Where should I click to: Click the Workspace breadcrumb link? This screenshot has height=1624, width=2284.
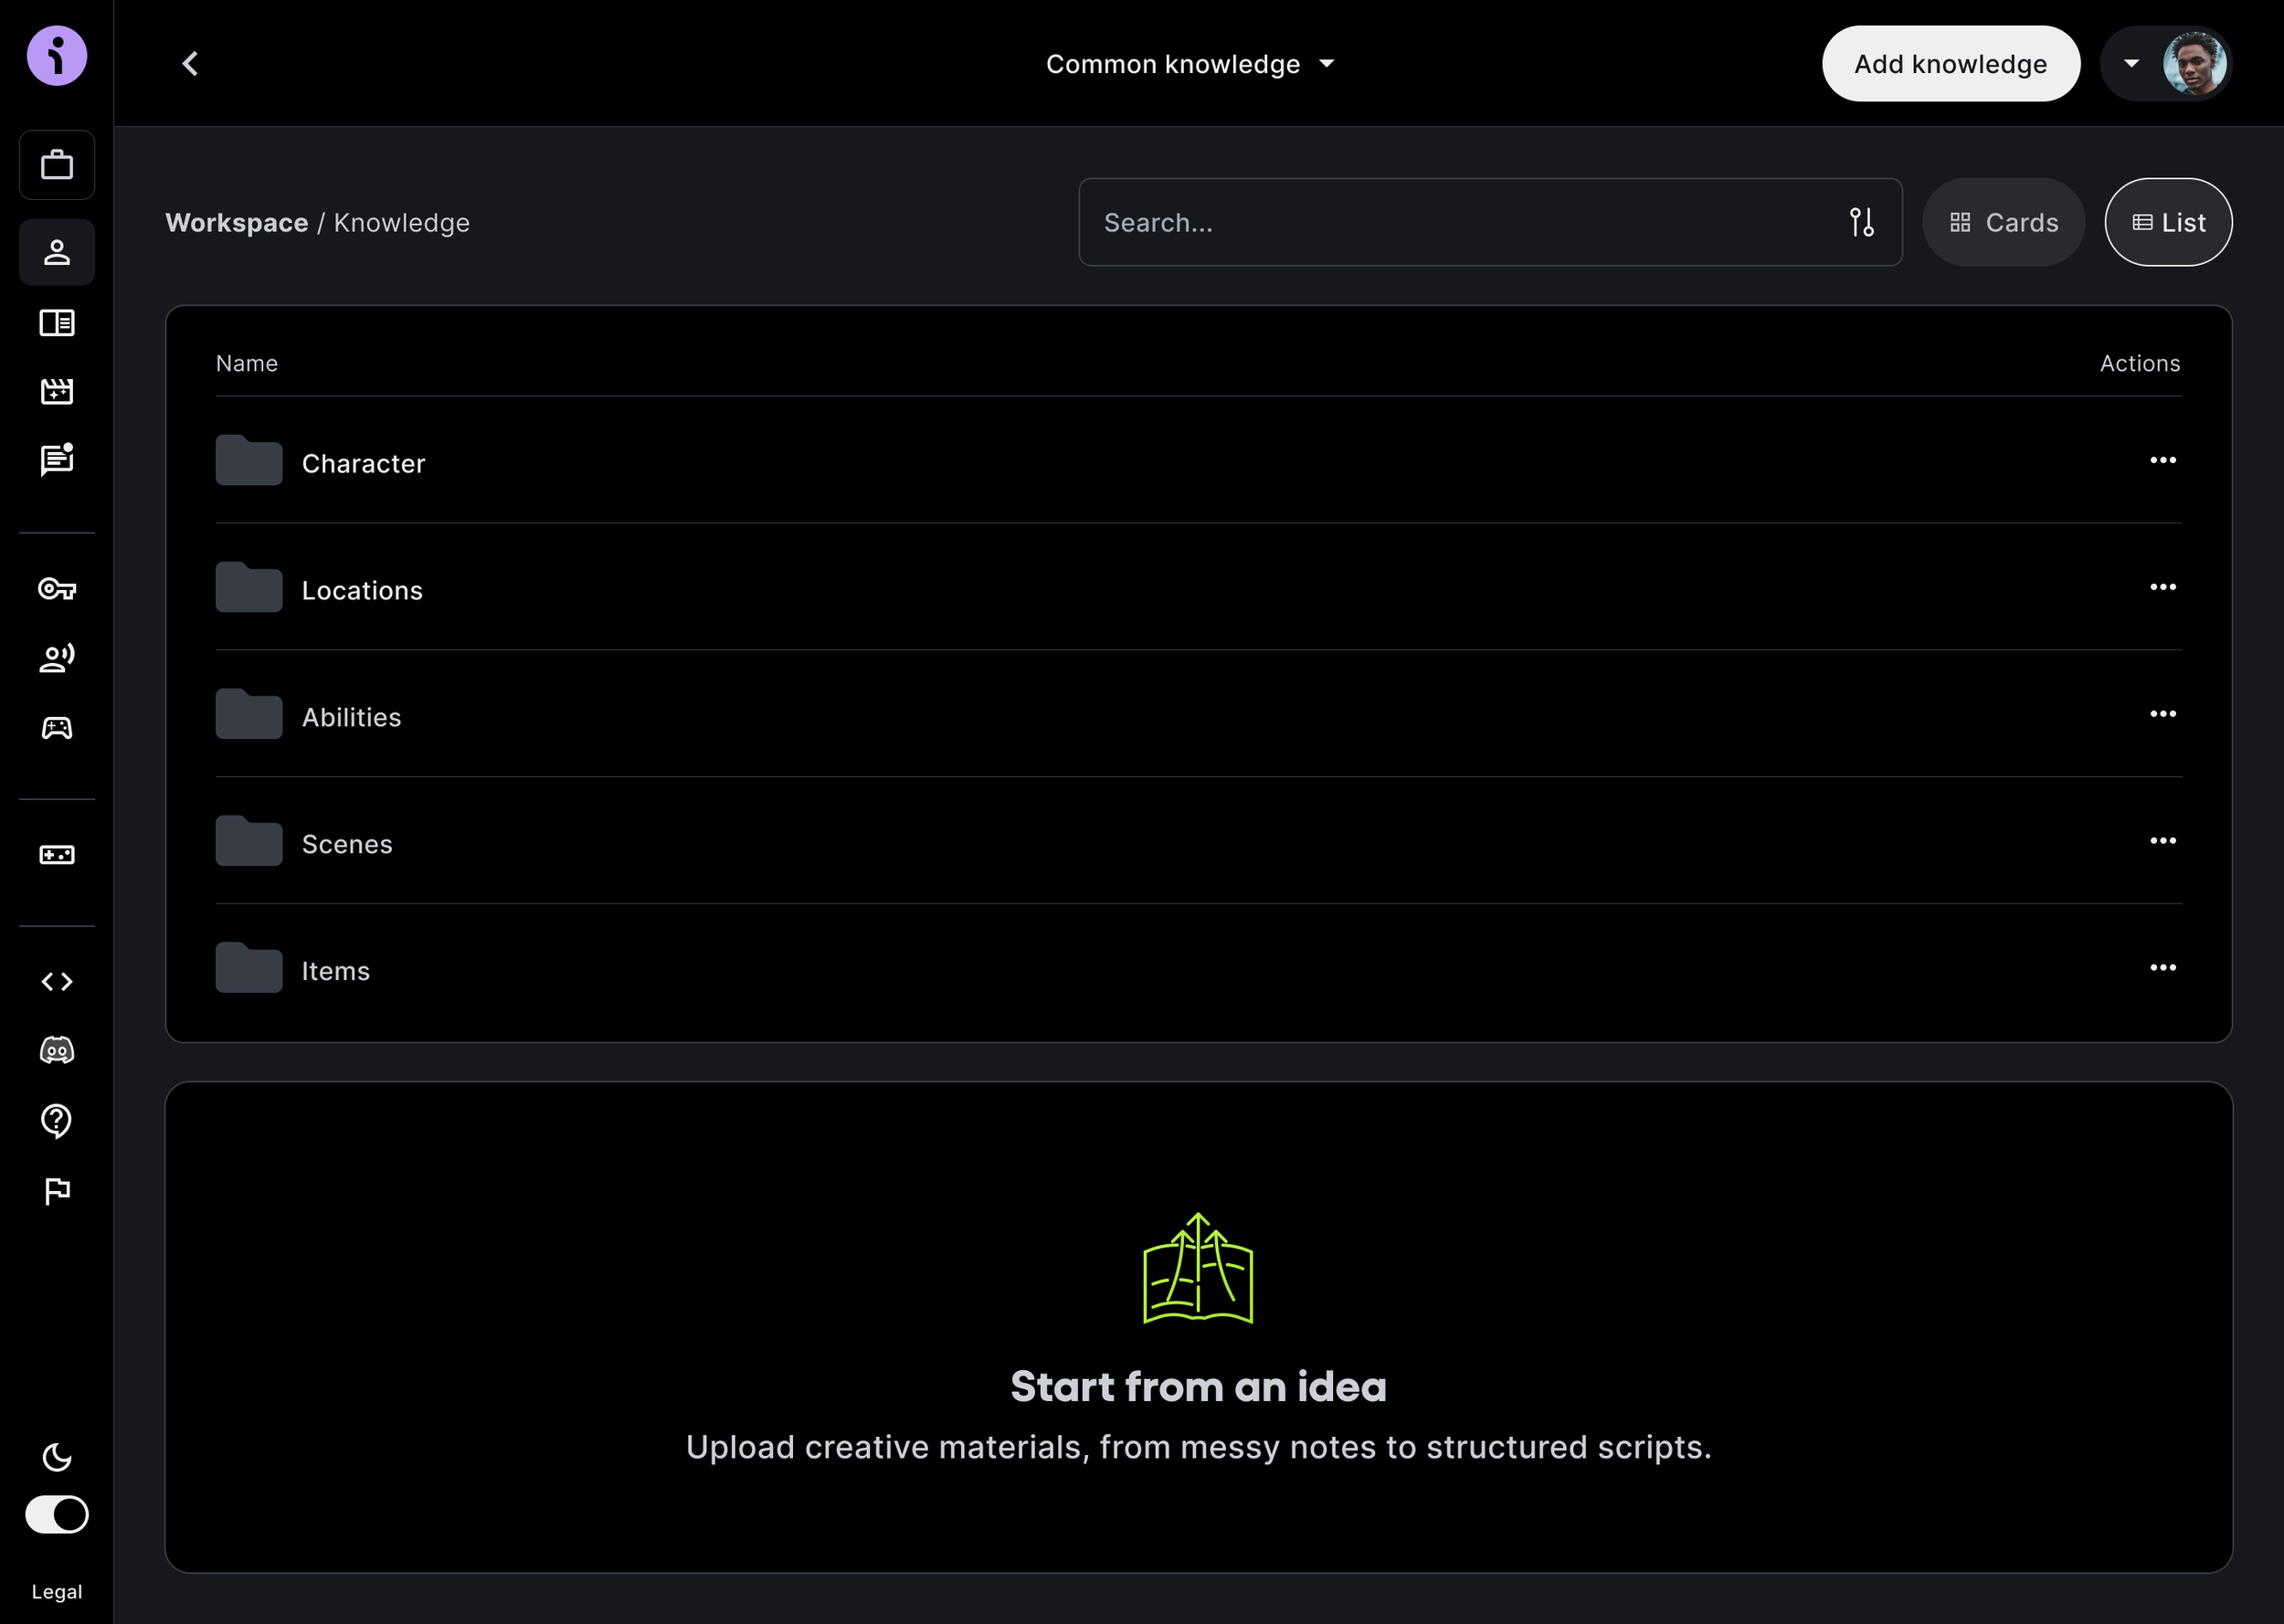236,222
